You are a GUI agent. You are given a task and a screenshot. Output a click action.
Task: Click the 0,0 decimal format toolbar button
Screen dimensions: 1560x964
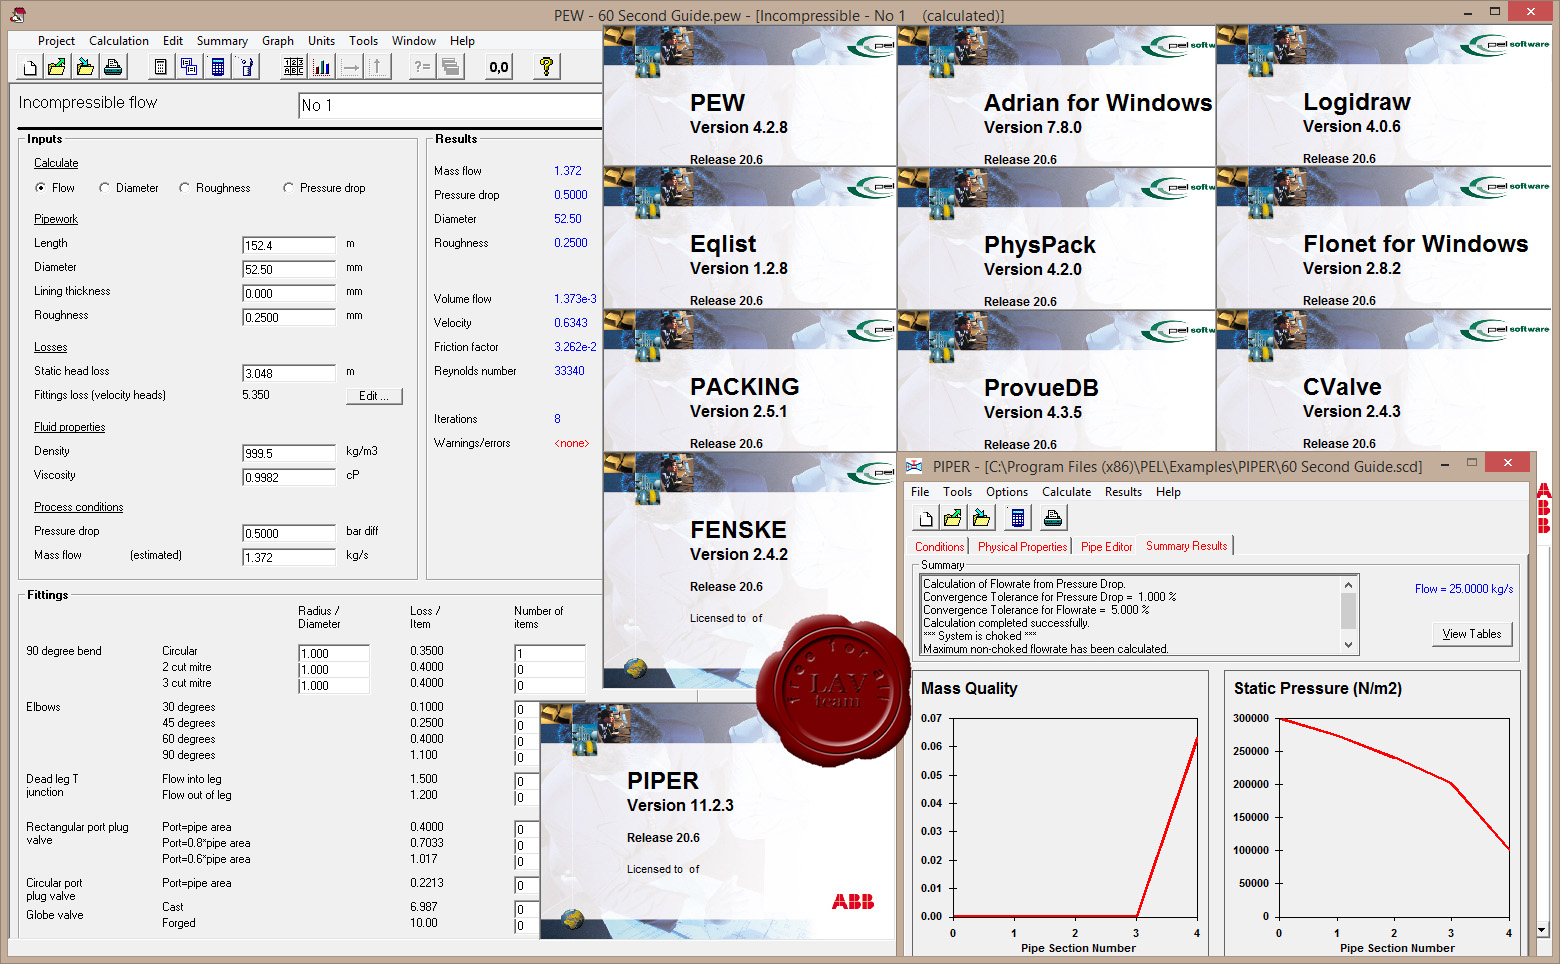click(498, 67)
